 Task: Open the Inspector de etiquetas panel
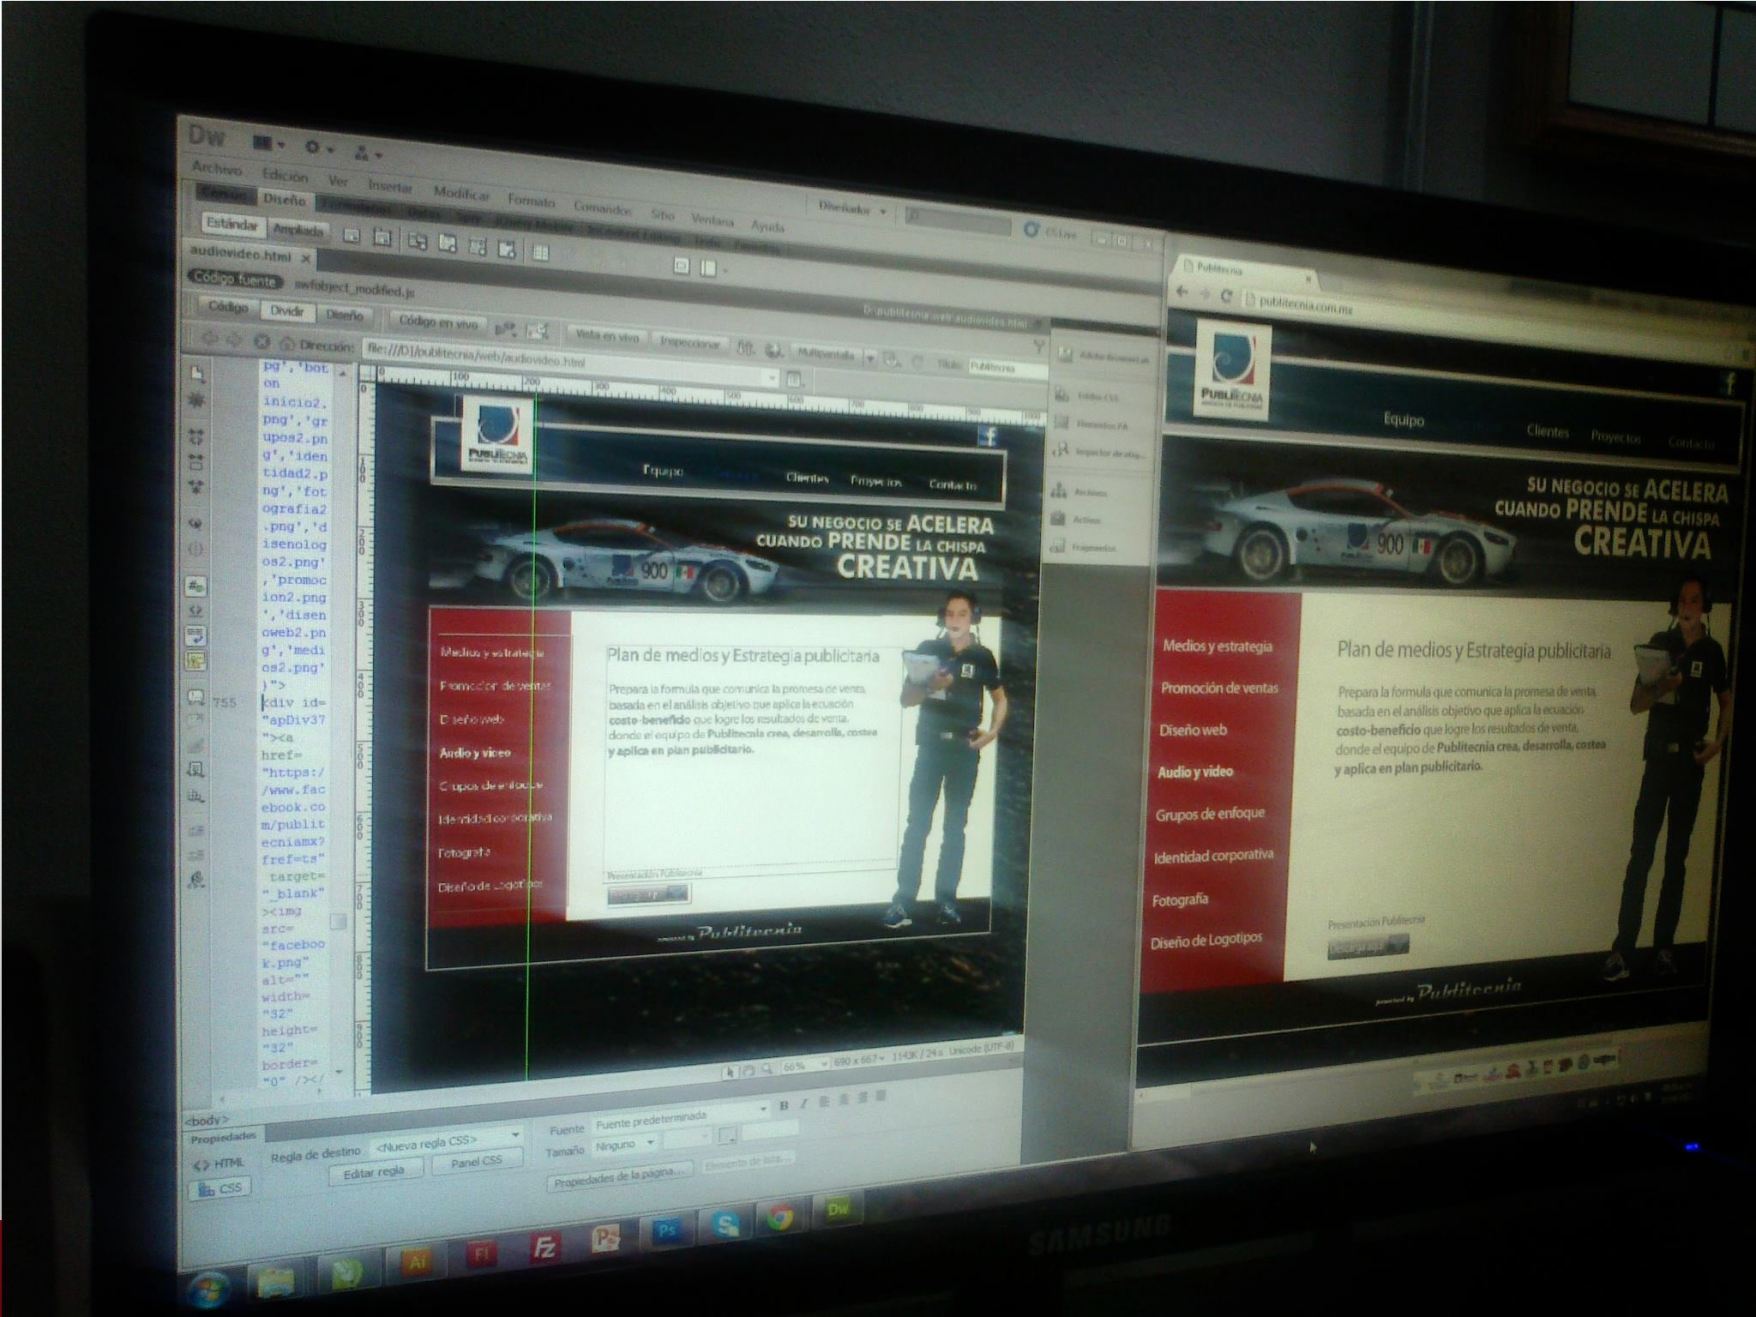coord(1098,452)
